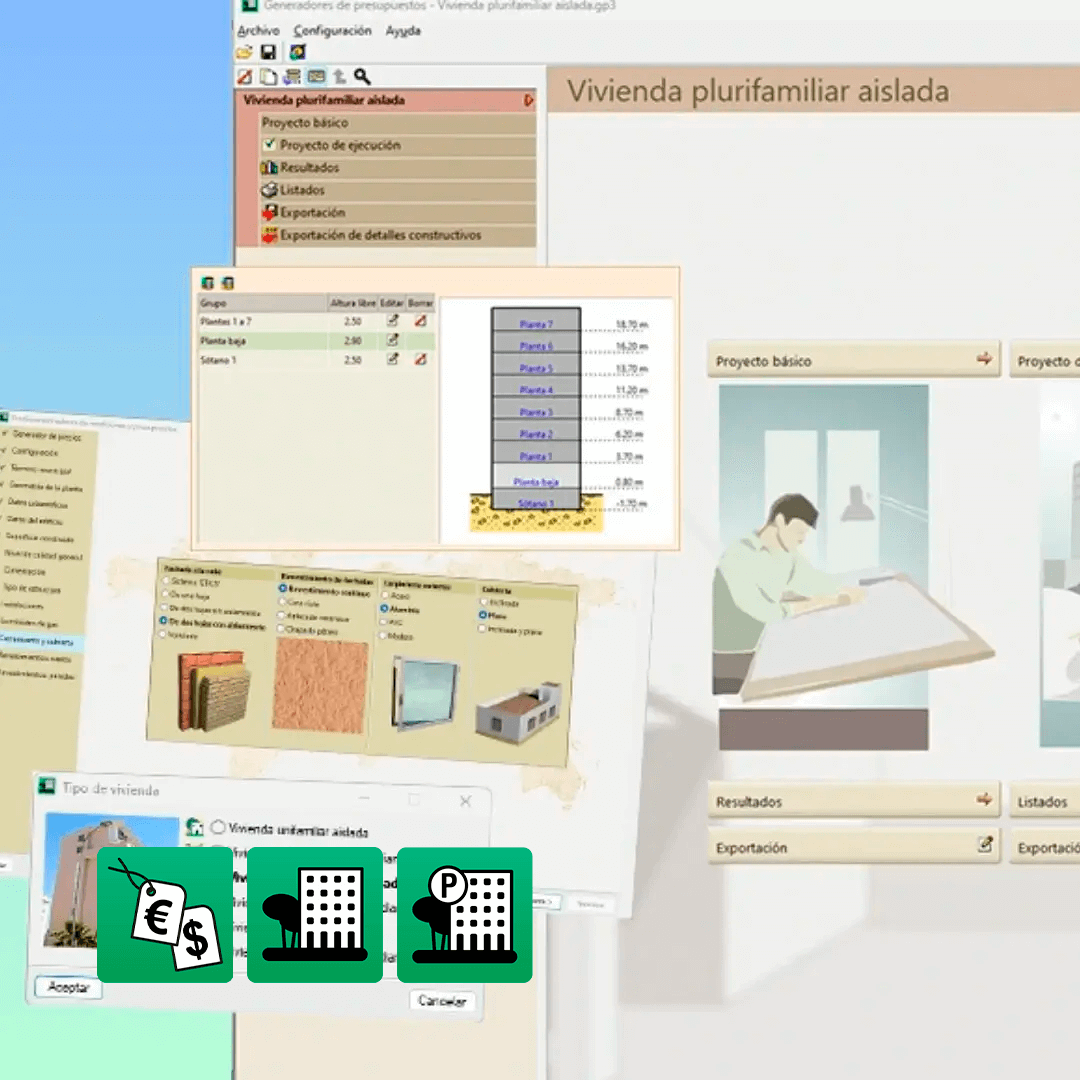Open the Configuración menu
Viewport: 1080px width, 1080px height.
click(332, 31)
